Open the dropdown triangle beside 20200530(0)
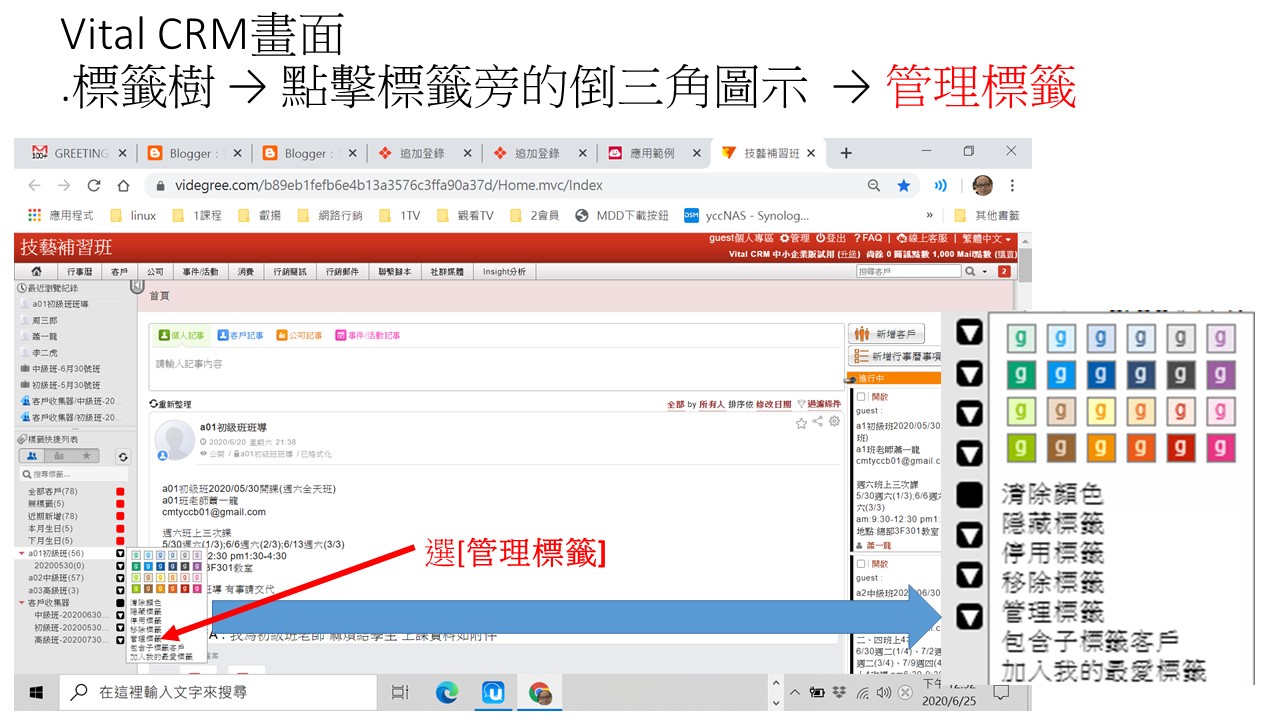Viewport: 1280px width, 720px height. [x=120, y=566]
